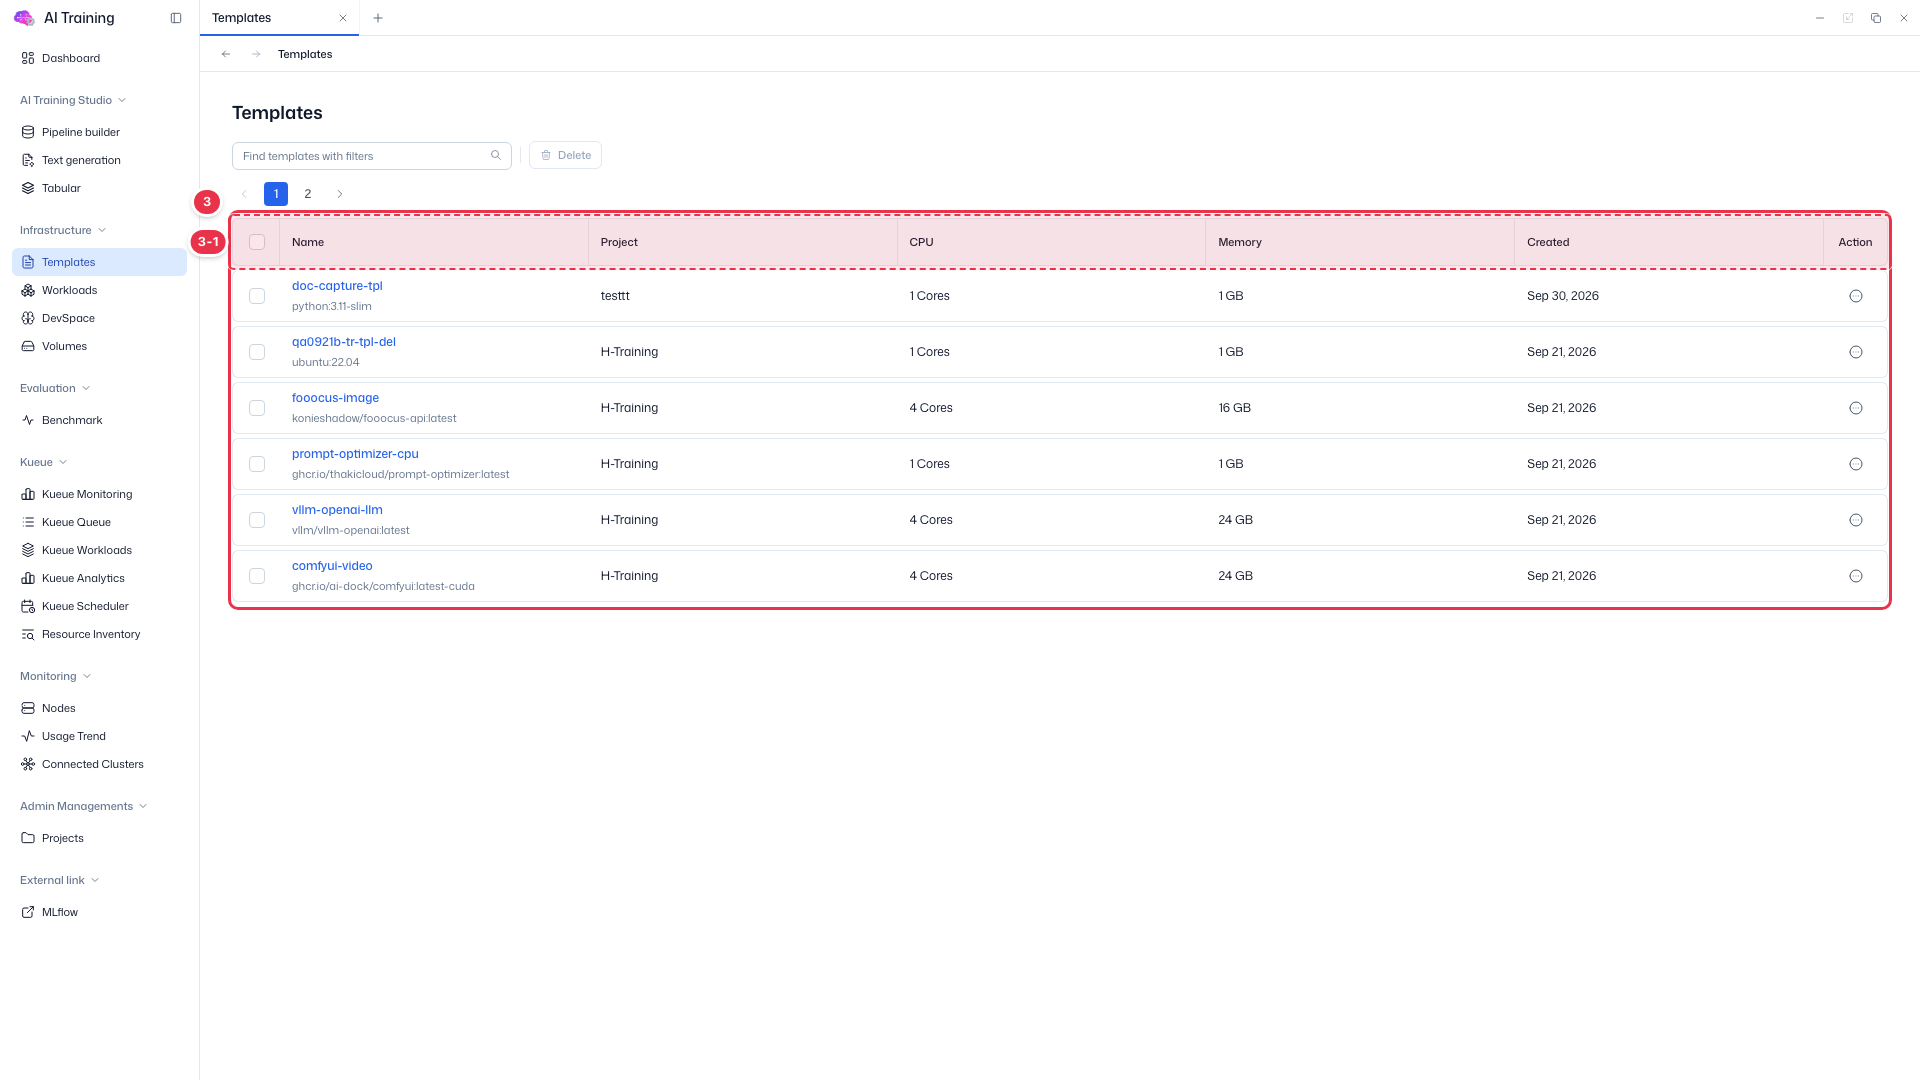Collapse the Infrastructure section

pos(63,230)
